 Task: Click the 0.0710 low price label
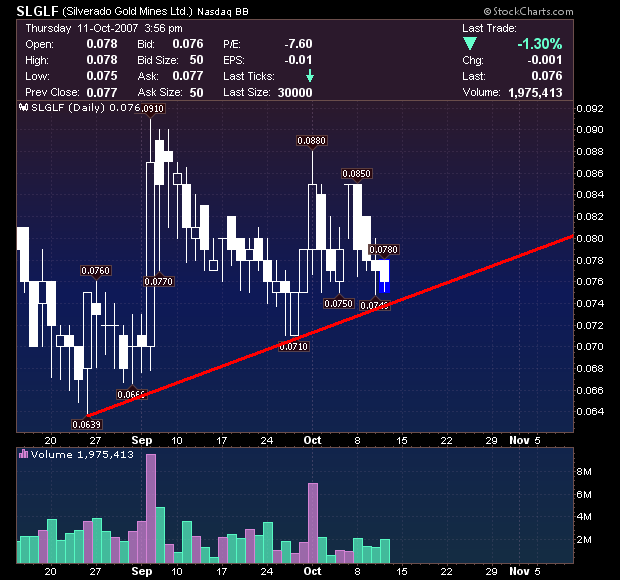pyautogui.click(x=293, y=347)
